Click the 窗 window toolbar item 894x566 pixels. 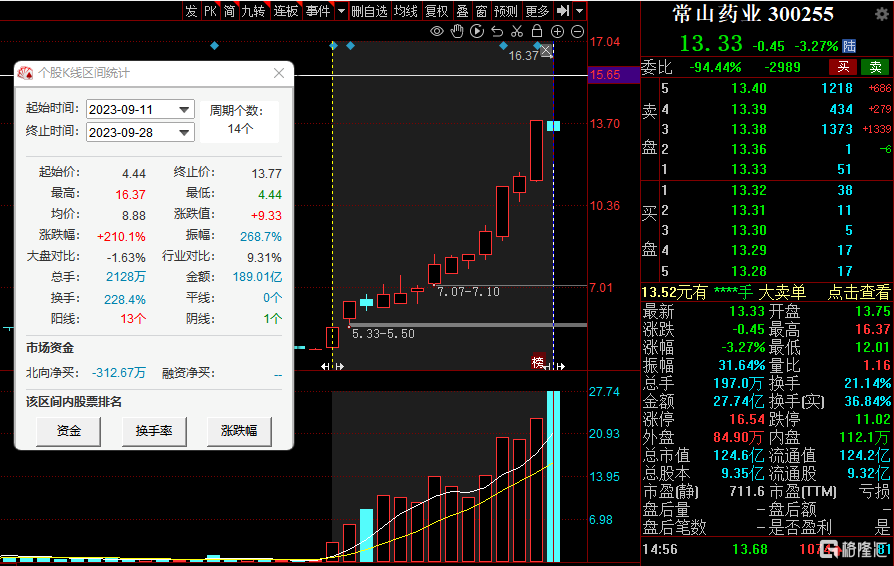pyautogui.click(x=482, y=11)
